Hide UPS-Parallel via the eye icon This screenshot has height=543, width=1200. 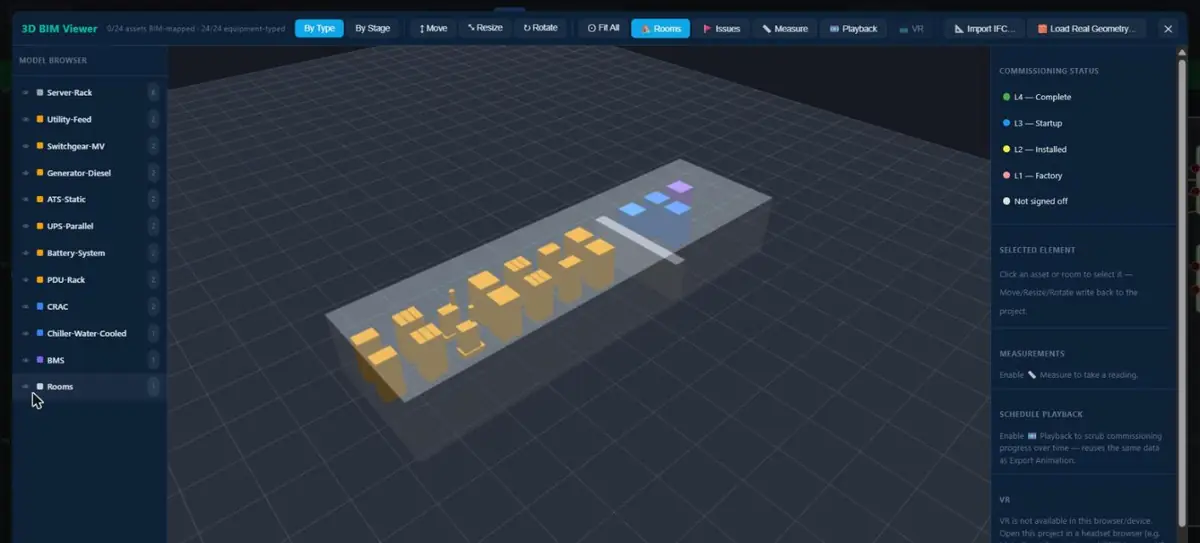pos(26,226)
